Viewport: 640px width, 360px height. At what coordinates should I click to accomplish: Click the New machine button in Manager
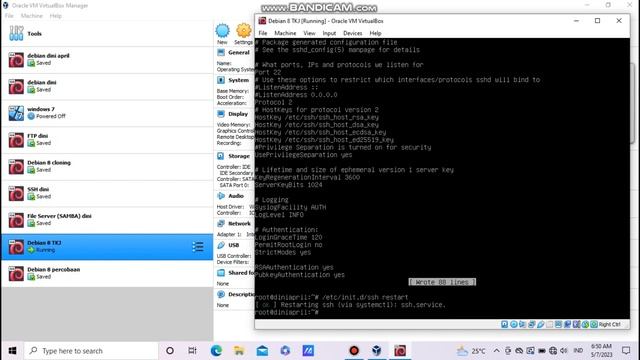point(222,34)
